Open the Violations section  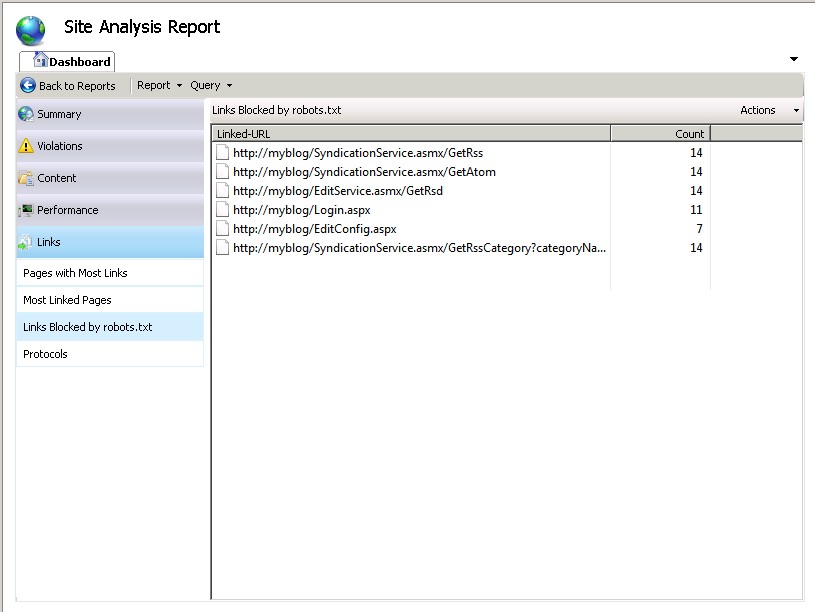[x=110, y=146]
